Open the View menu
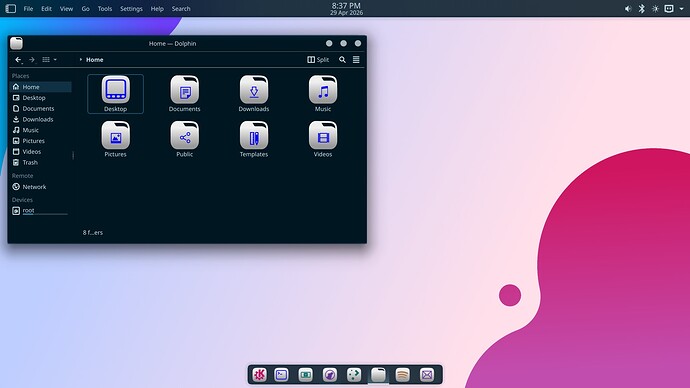The image size is (690, 388). 66,9
